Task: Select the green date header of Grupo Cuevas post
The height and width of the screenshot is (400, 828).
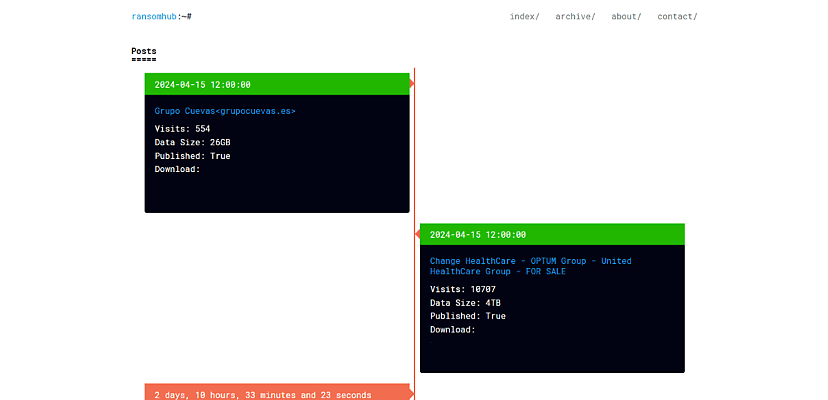Action: [277, 84]
